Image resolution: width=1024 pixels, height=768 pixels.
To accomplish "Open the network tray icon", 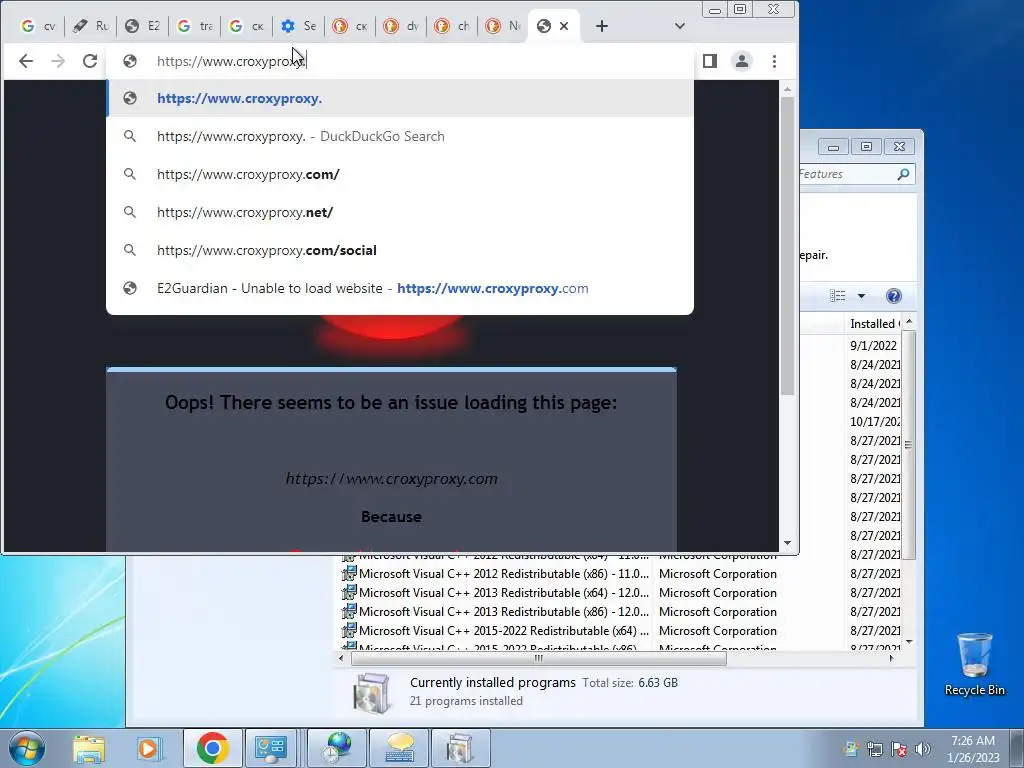I will click(x=874, y=749).
